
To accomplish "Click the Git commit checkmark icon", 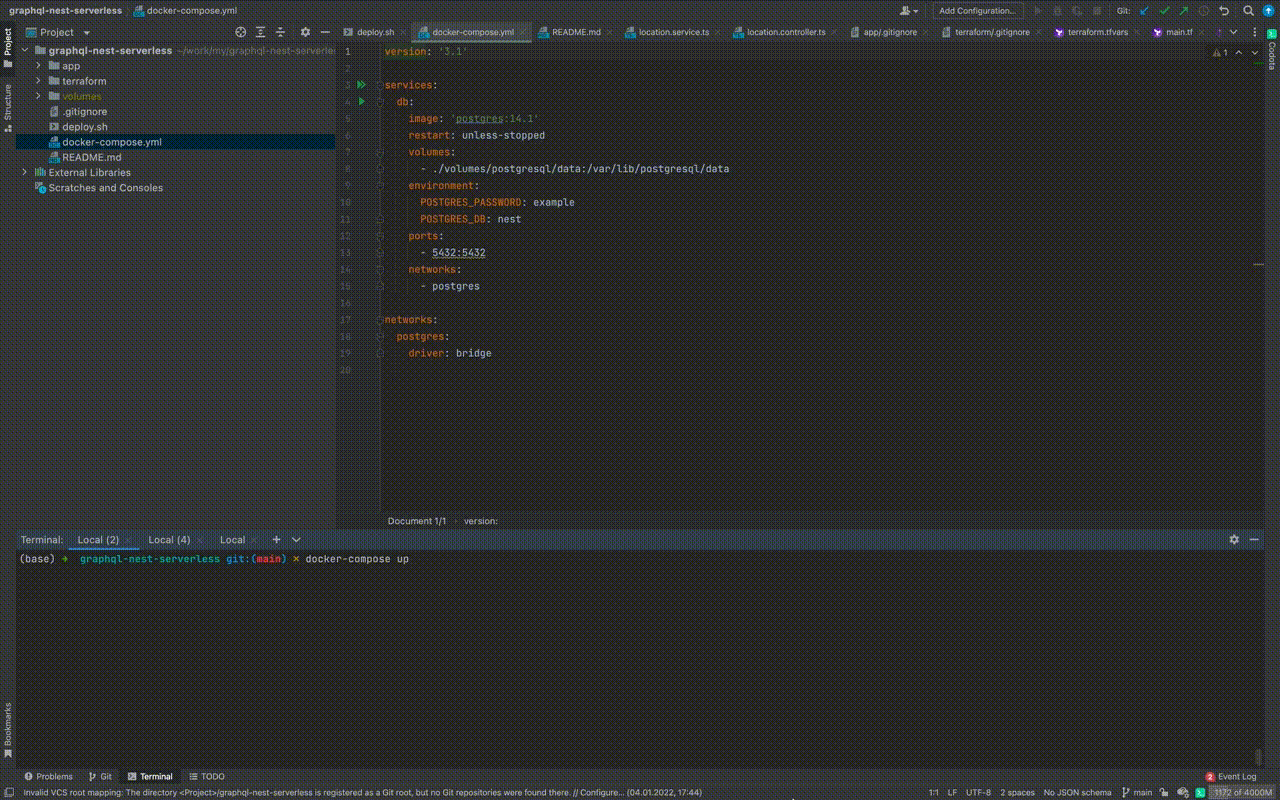I will (x=1164, y=11).
